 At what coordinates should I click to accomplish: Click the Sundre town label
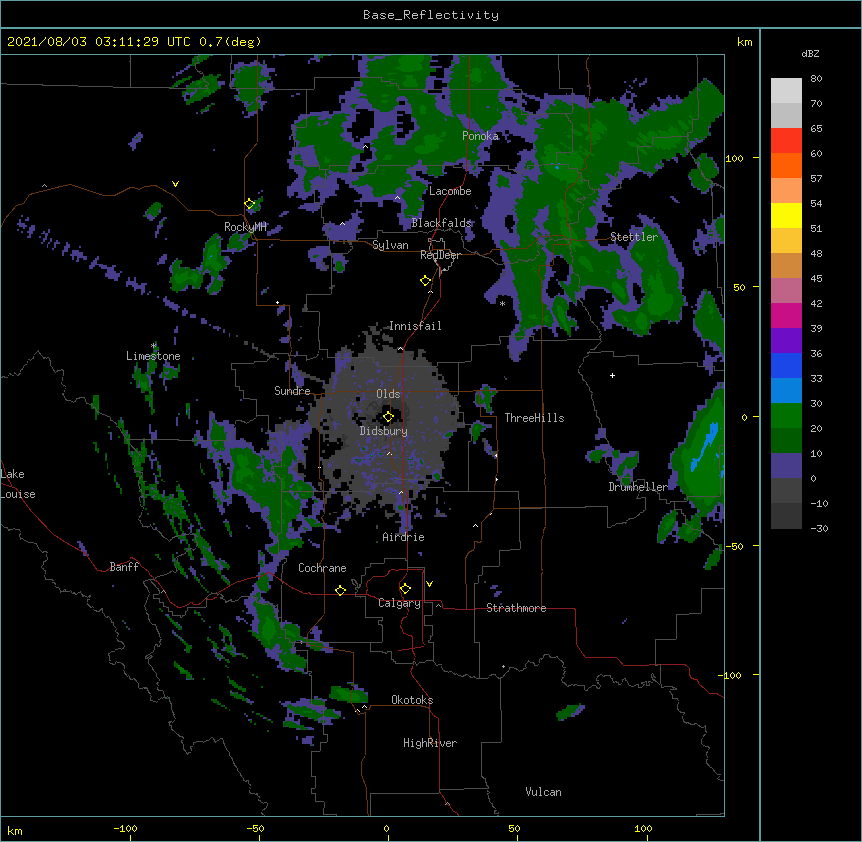pyautogui.click(x=292, y=391)
